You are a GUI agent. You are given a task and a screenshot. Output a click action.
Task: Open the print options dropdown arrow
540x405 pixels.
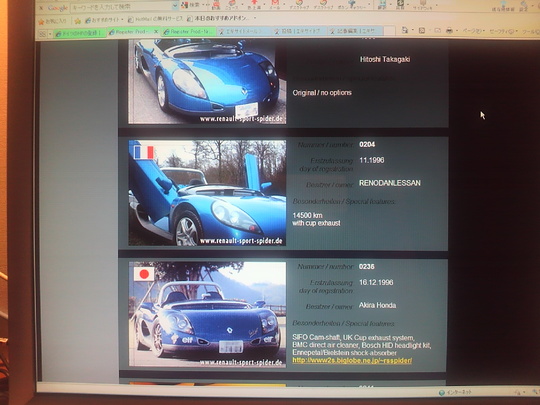tap(456, 31)
